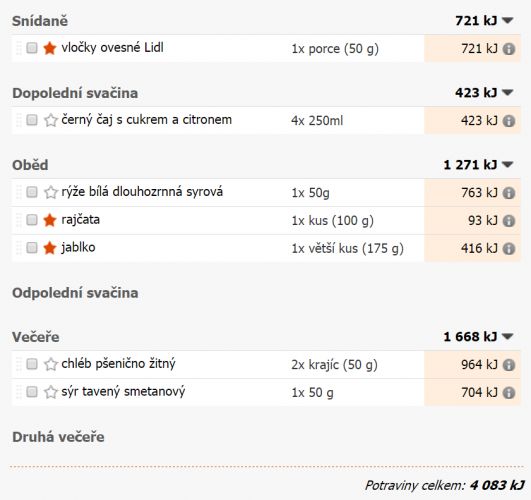Screen dimensions: 531x500
Task: Open the jablko food entry
Action: tap(78, 248)
